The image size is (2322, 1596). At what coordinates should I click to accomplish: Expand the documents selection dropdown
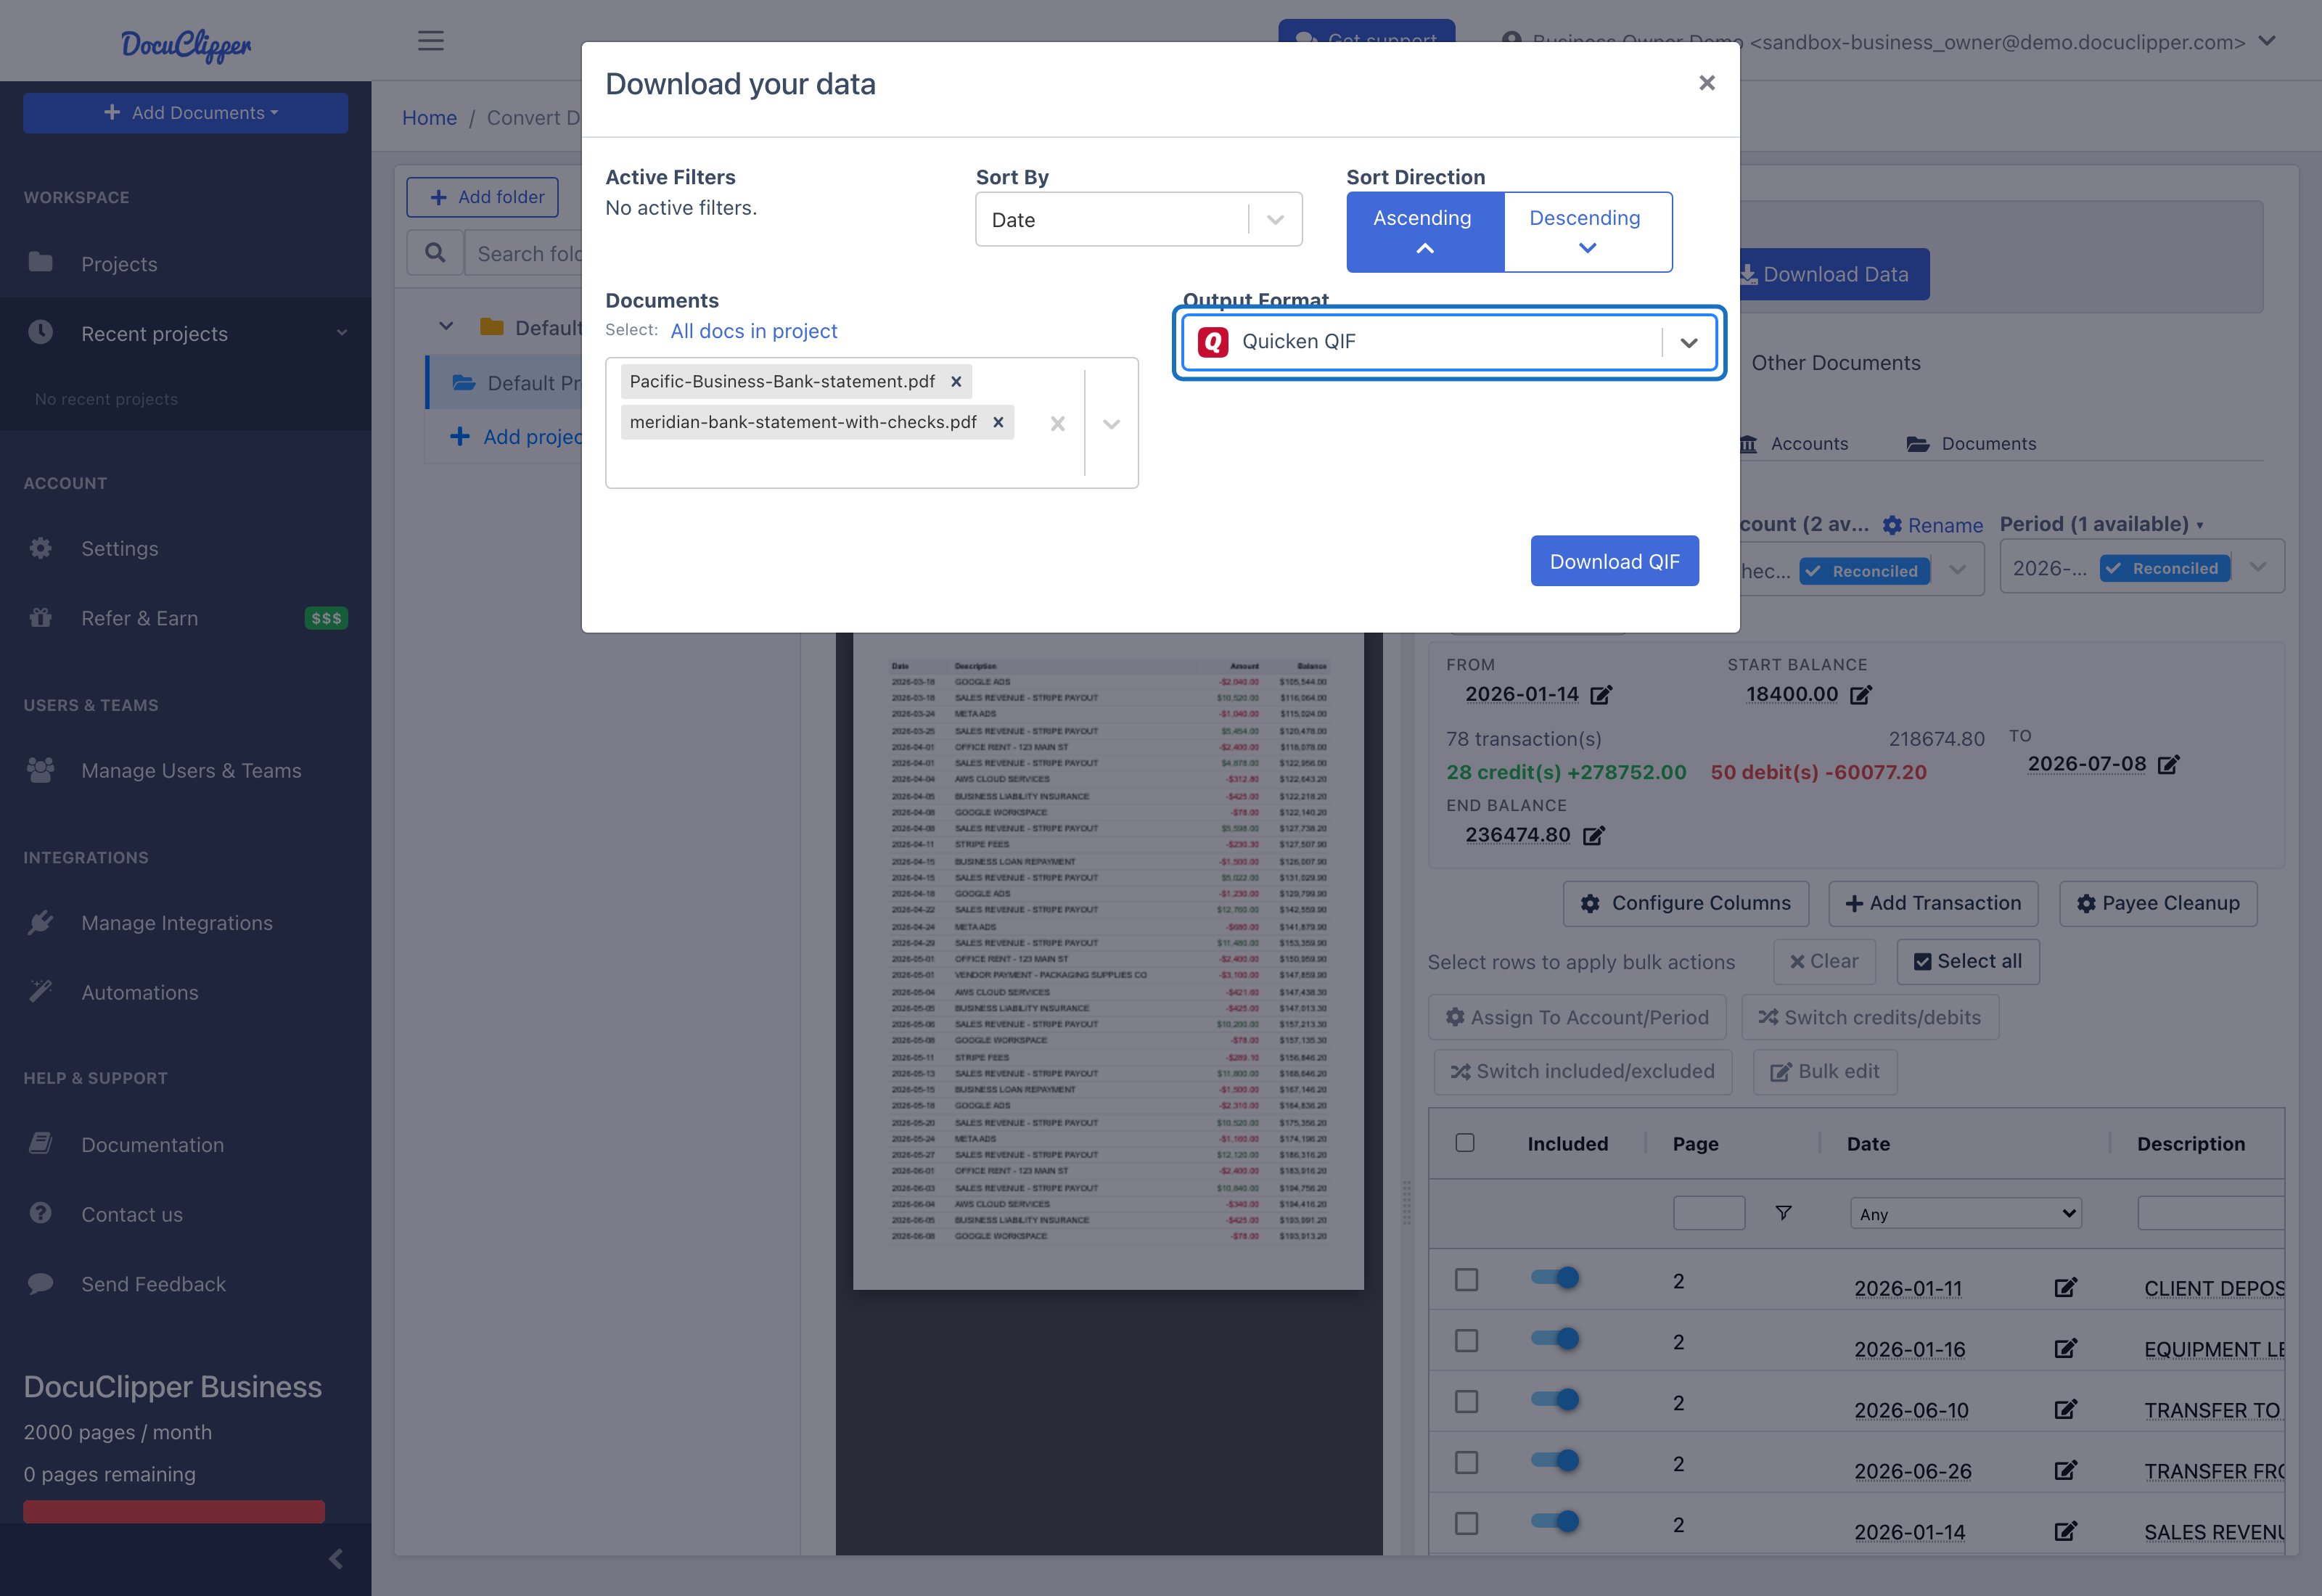pyautogui.click(x=1111, y=423)
